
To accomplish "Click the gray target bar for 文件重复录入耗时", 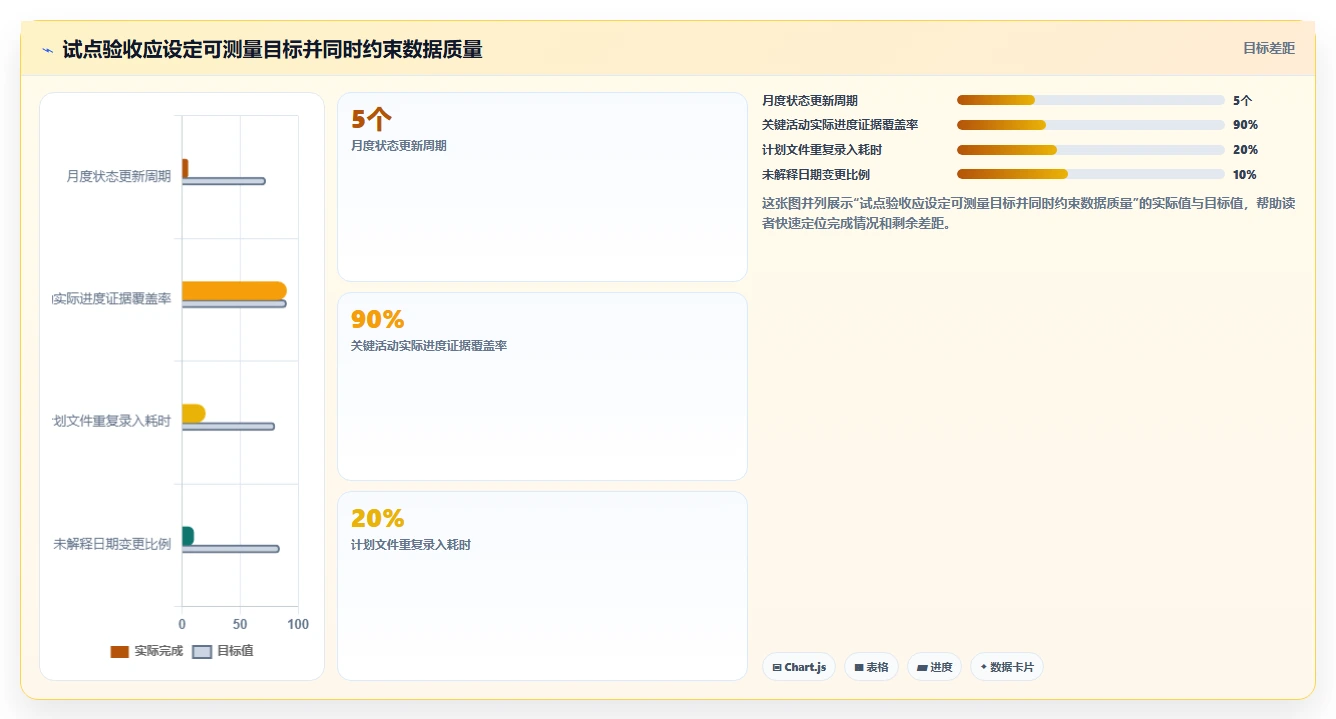I will click(228, 426).
